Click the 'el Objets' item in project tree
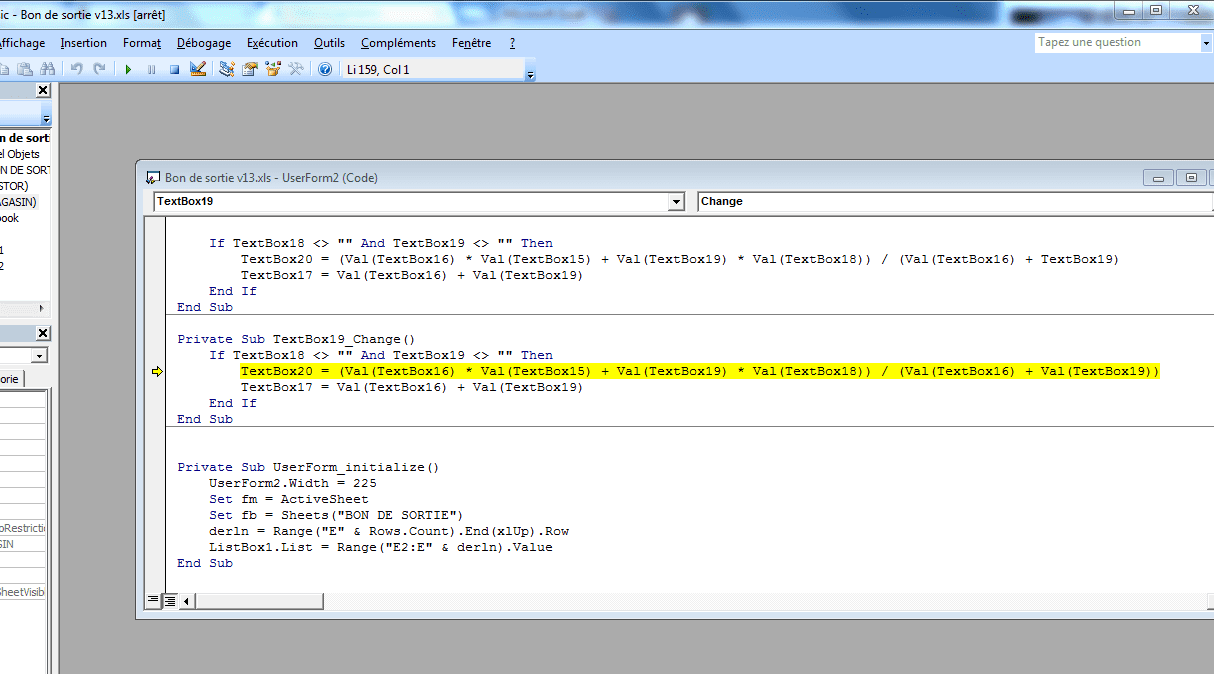The image size is (1214, 674). pos(20,154)
